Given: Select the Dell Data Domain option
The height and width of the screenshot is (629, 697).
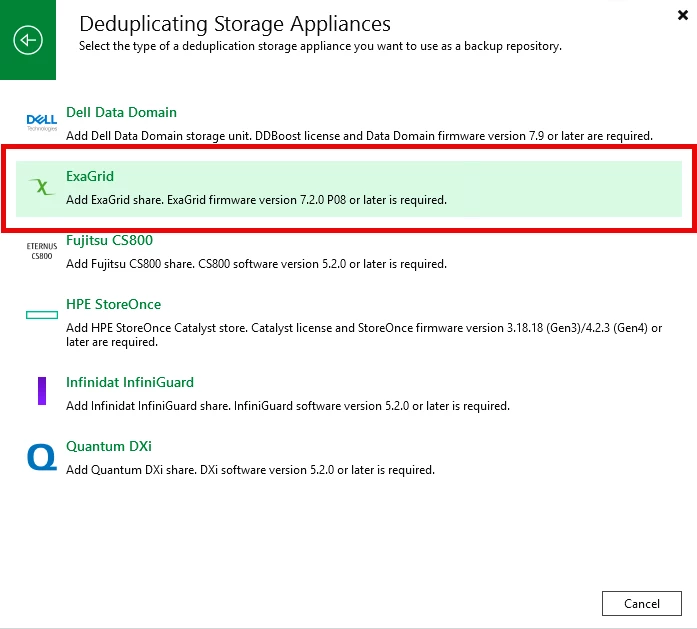Looking at the screenshot, I should pos(121,112).
